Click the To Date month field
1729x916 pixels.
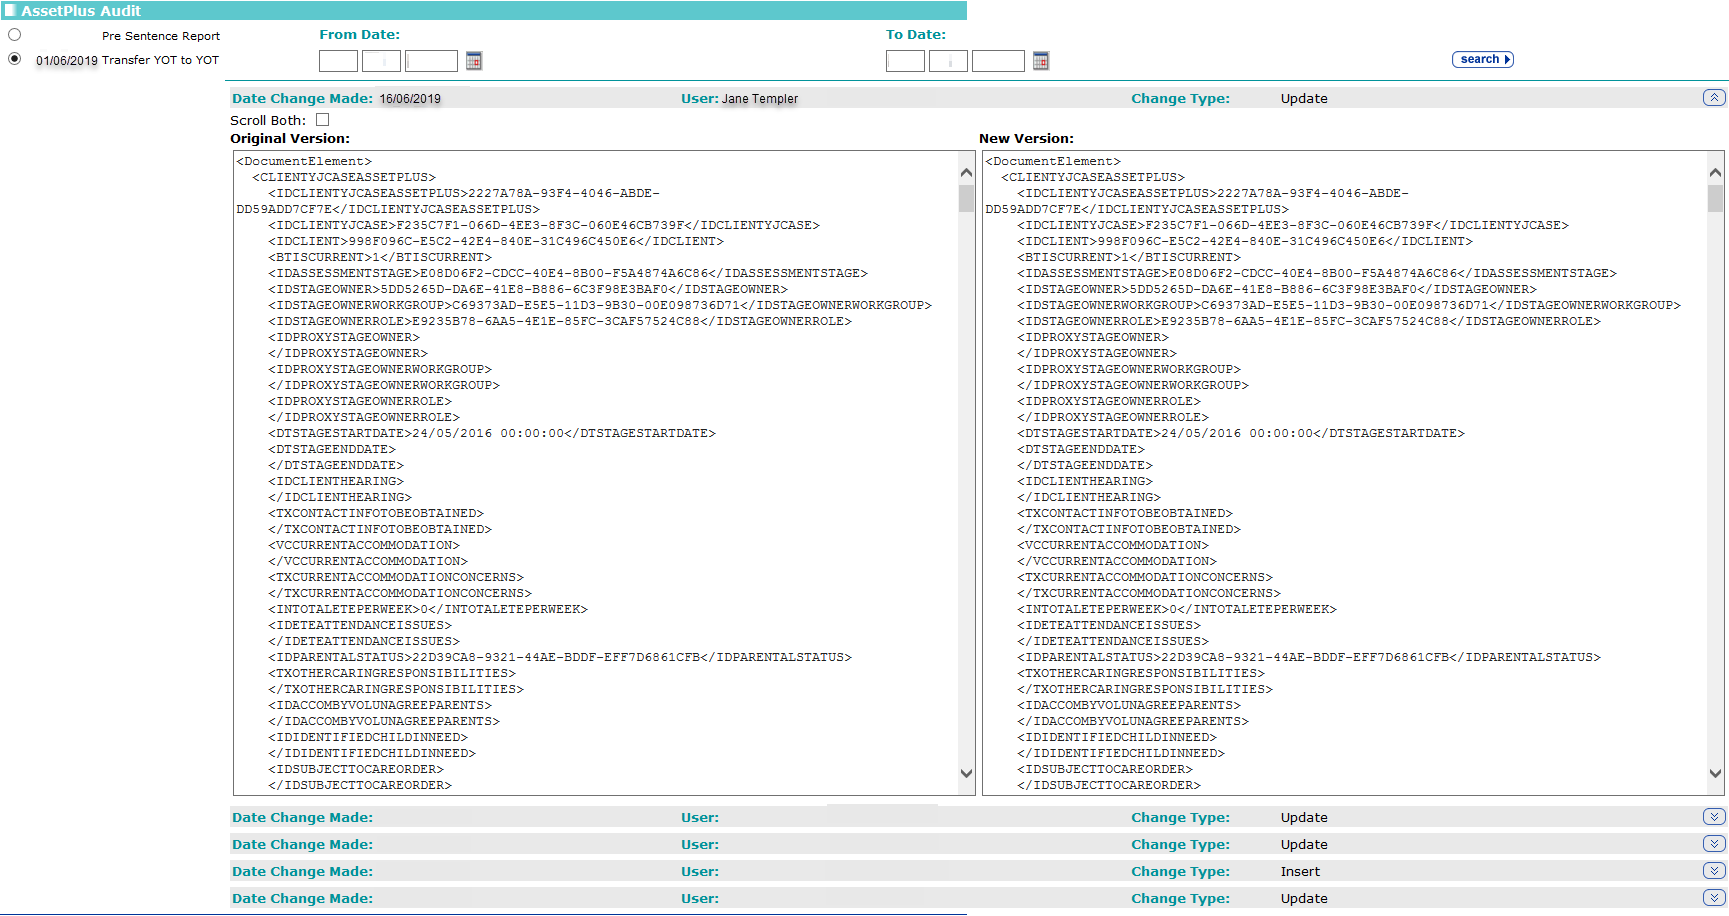point(948,61)
